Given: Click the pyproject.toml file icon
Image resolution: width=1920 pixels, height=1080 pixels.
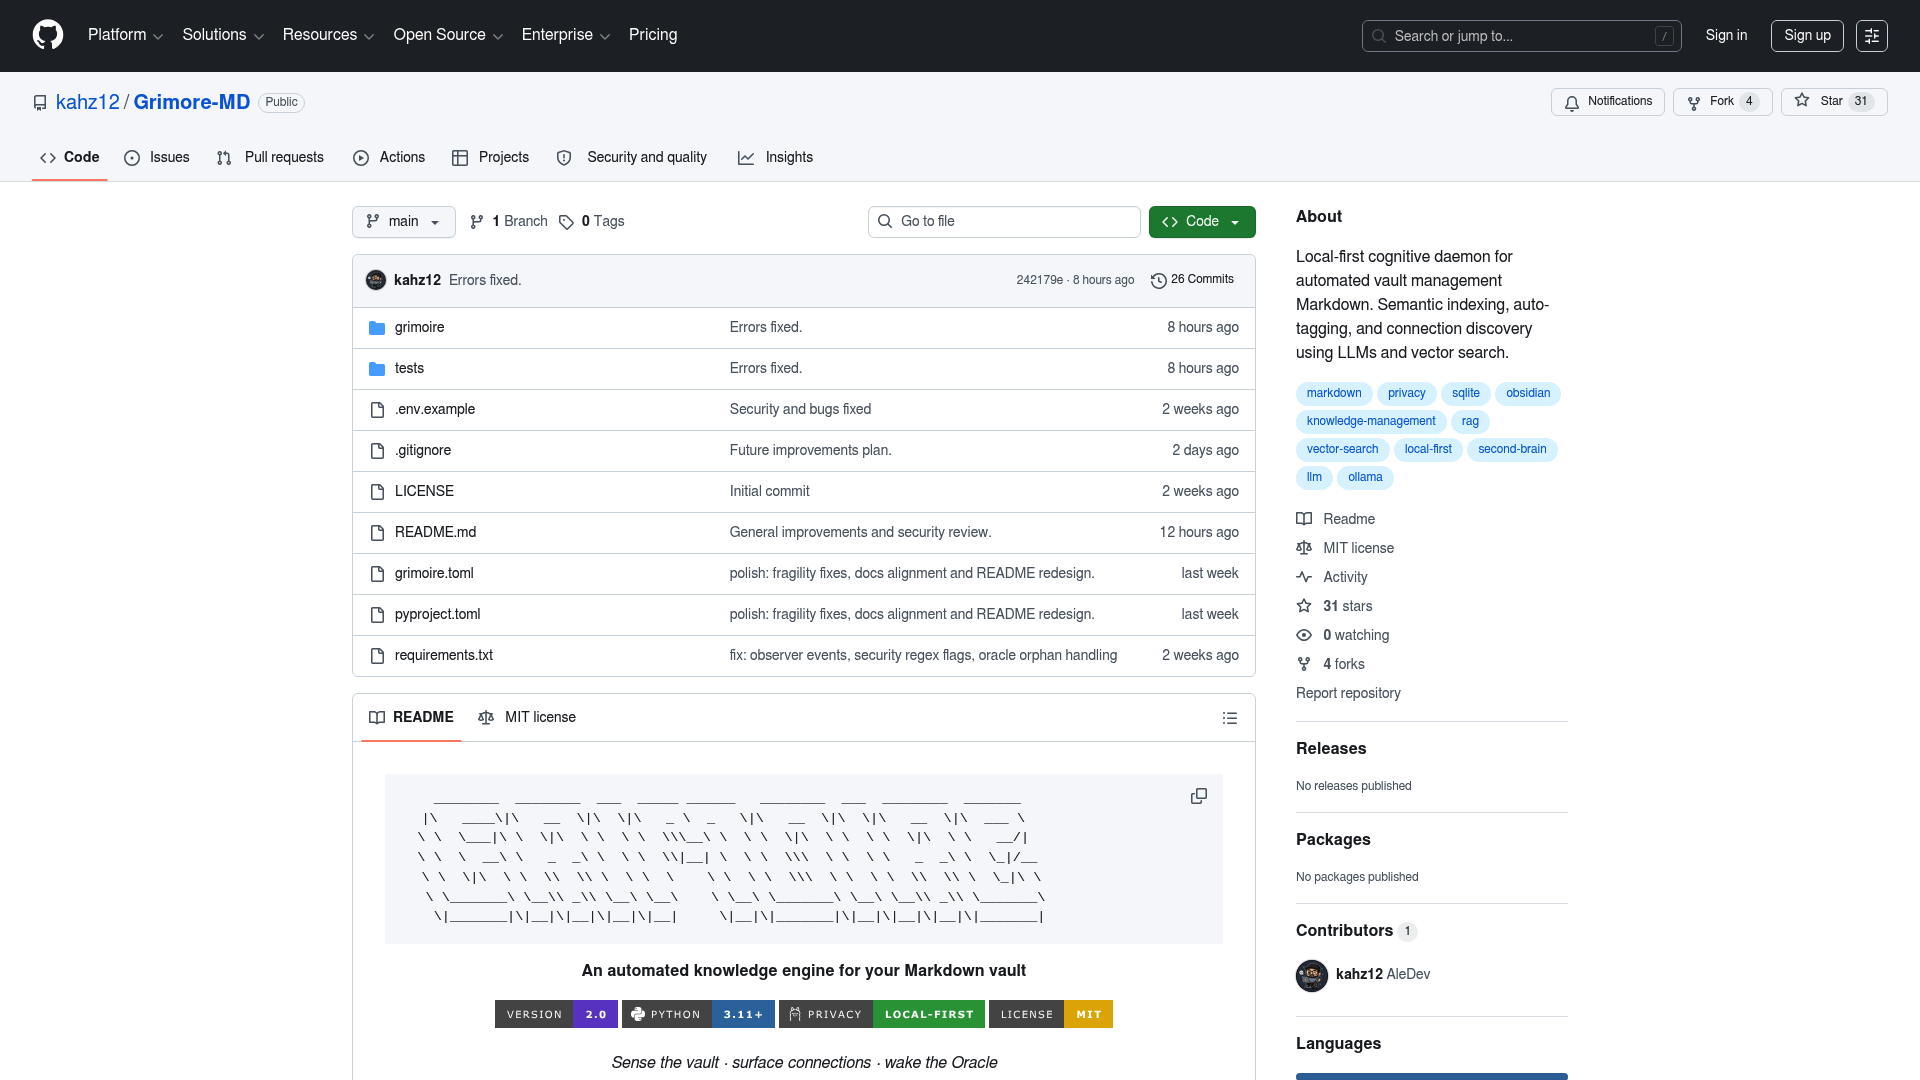Looking at the screenshot, I should coord(377,615).
